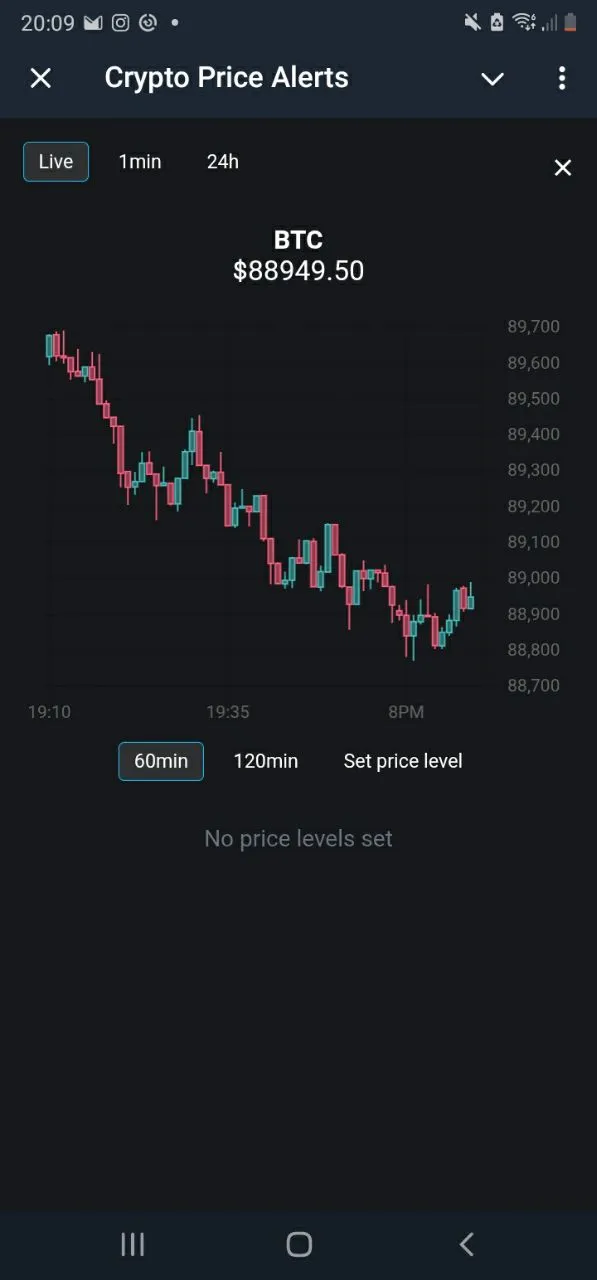Tap the 89,000 price axis label

(533, 577)
